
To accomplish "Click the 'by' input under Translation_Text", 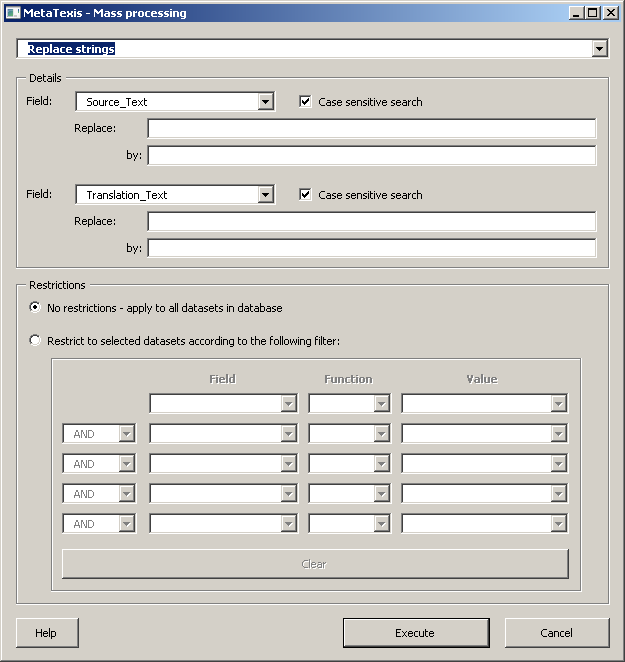I will click(x=372, y=248).
